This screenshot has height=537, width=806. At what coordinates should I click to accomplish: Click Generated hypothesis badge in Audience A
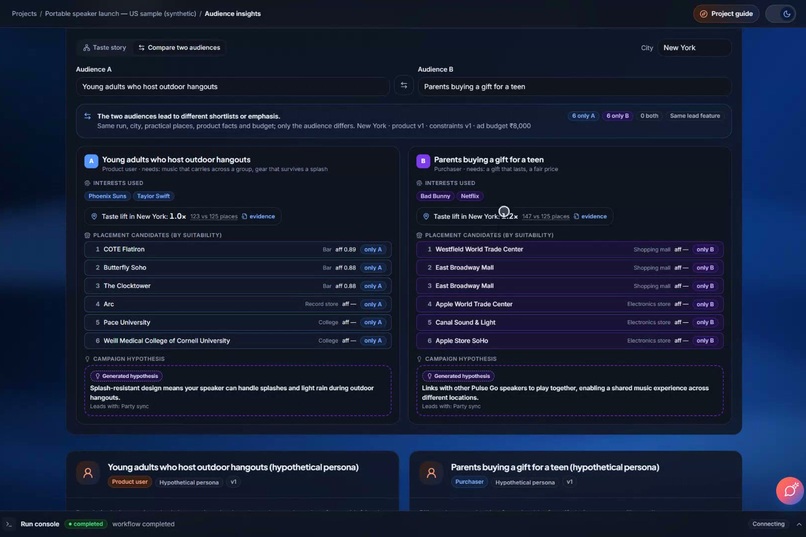[x=126, y=376]
